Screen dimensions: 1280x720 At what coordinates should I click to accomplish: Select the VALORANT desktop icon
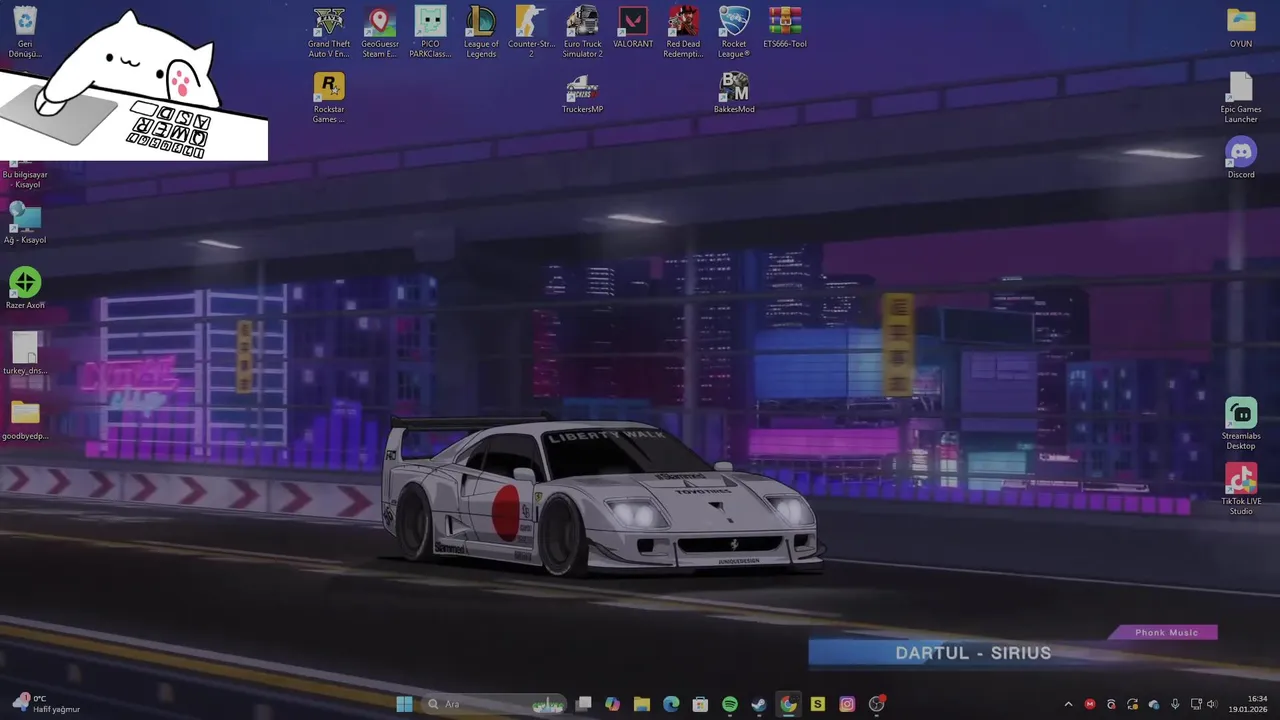[633, 27]
